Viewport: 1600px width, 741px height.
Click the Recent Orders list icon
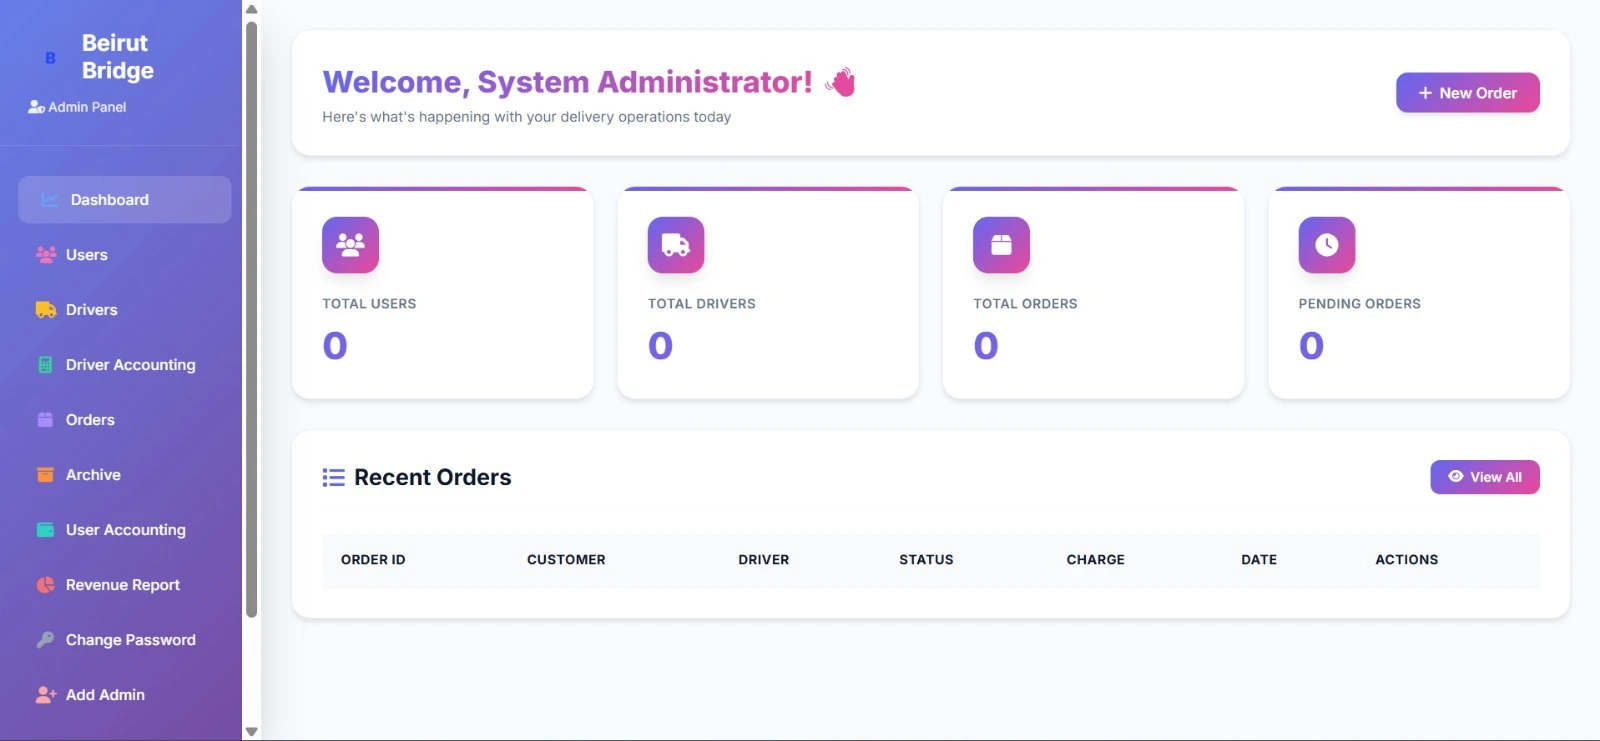(x=334, y=478)
